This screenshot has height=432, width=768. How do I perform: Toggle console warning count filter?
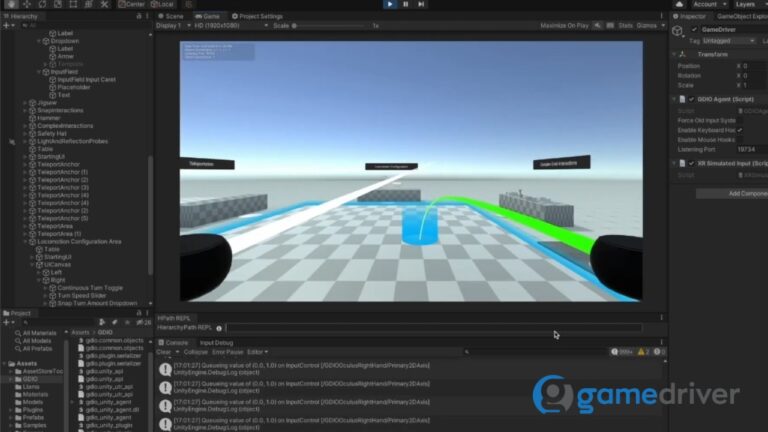point(643,352)
